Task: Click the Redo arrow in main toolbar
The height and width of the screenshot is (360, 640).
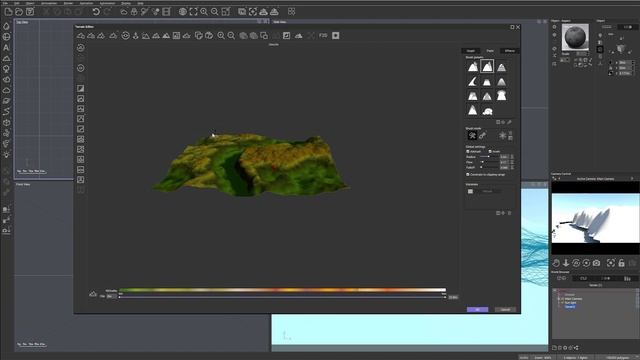Action: (107, 12)
